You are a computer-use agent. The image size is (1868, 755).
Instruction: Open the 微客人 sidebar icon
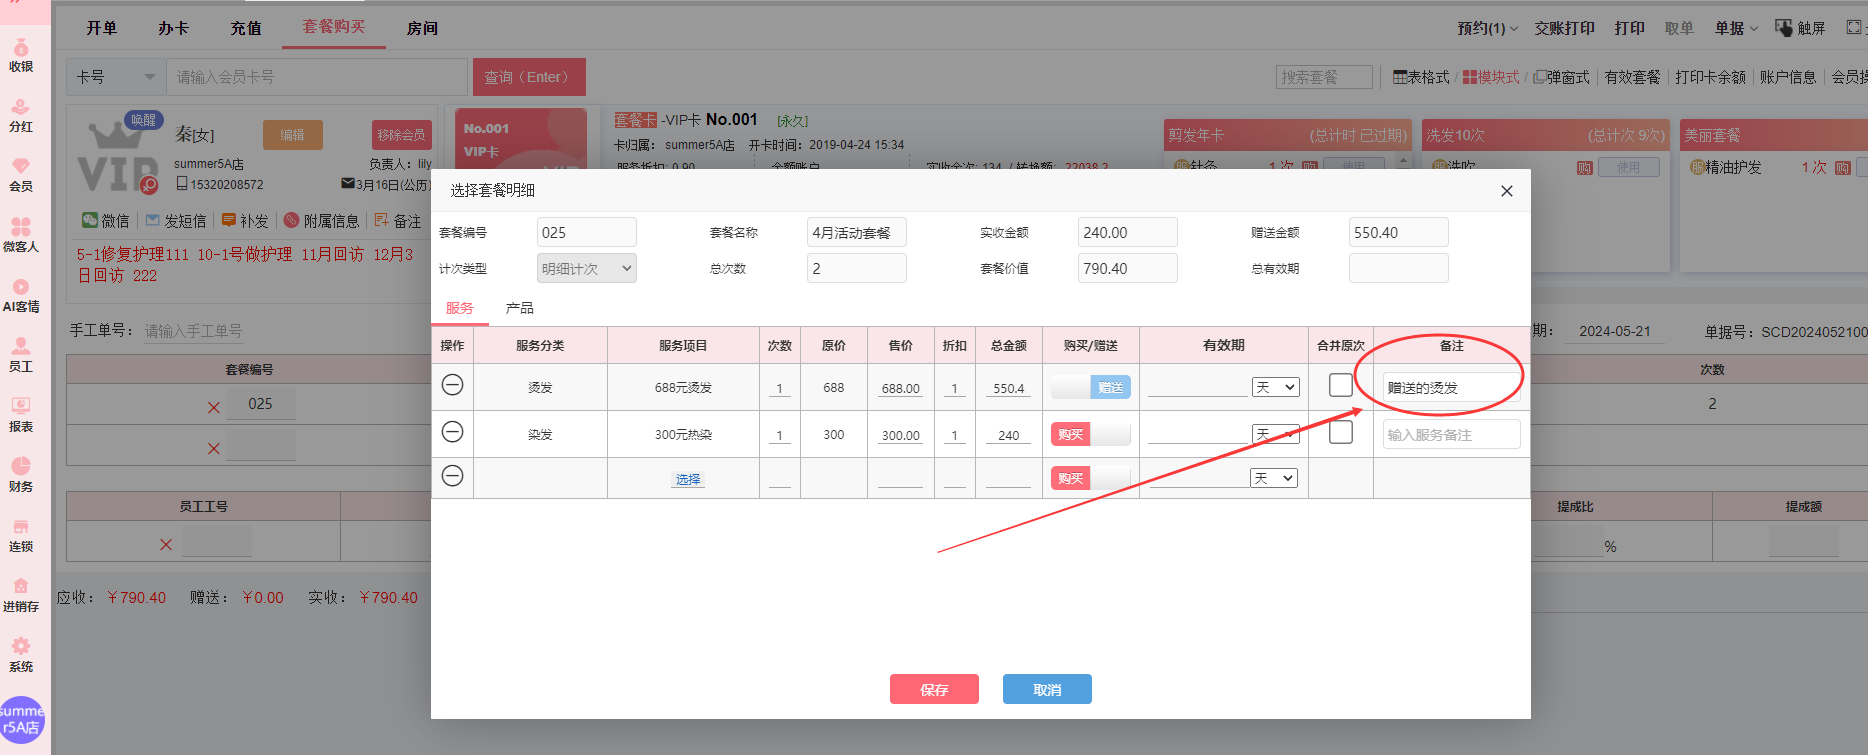pyautogui.click(x=21, y=236)
